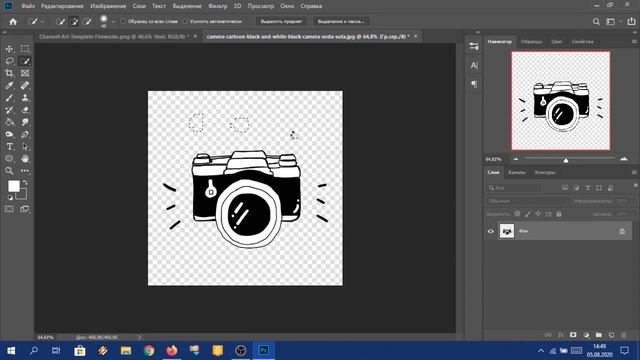Select the Move tool
The image size is (640, 360).
click(9, 49)
